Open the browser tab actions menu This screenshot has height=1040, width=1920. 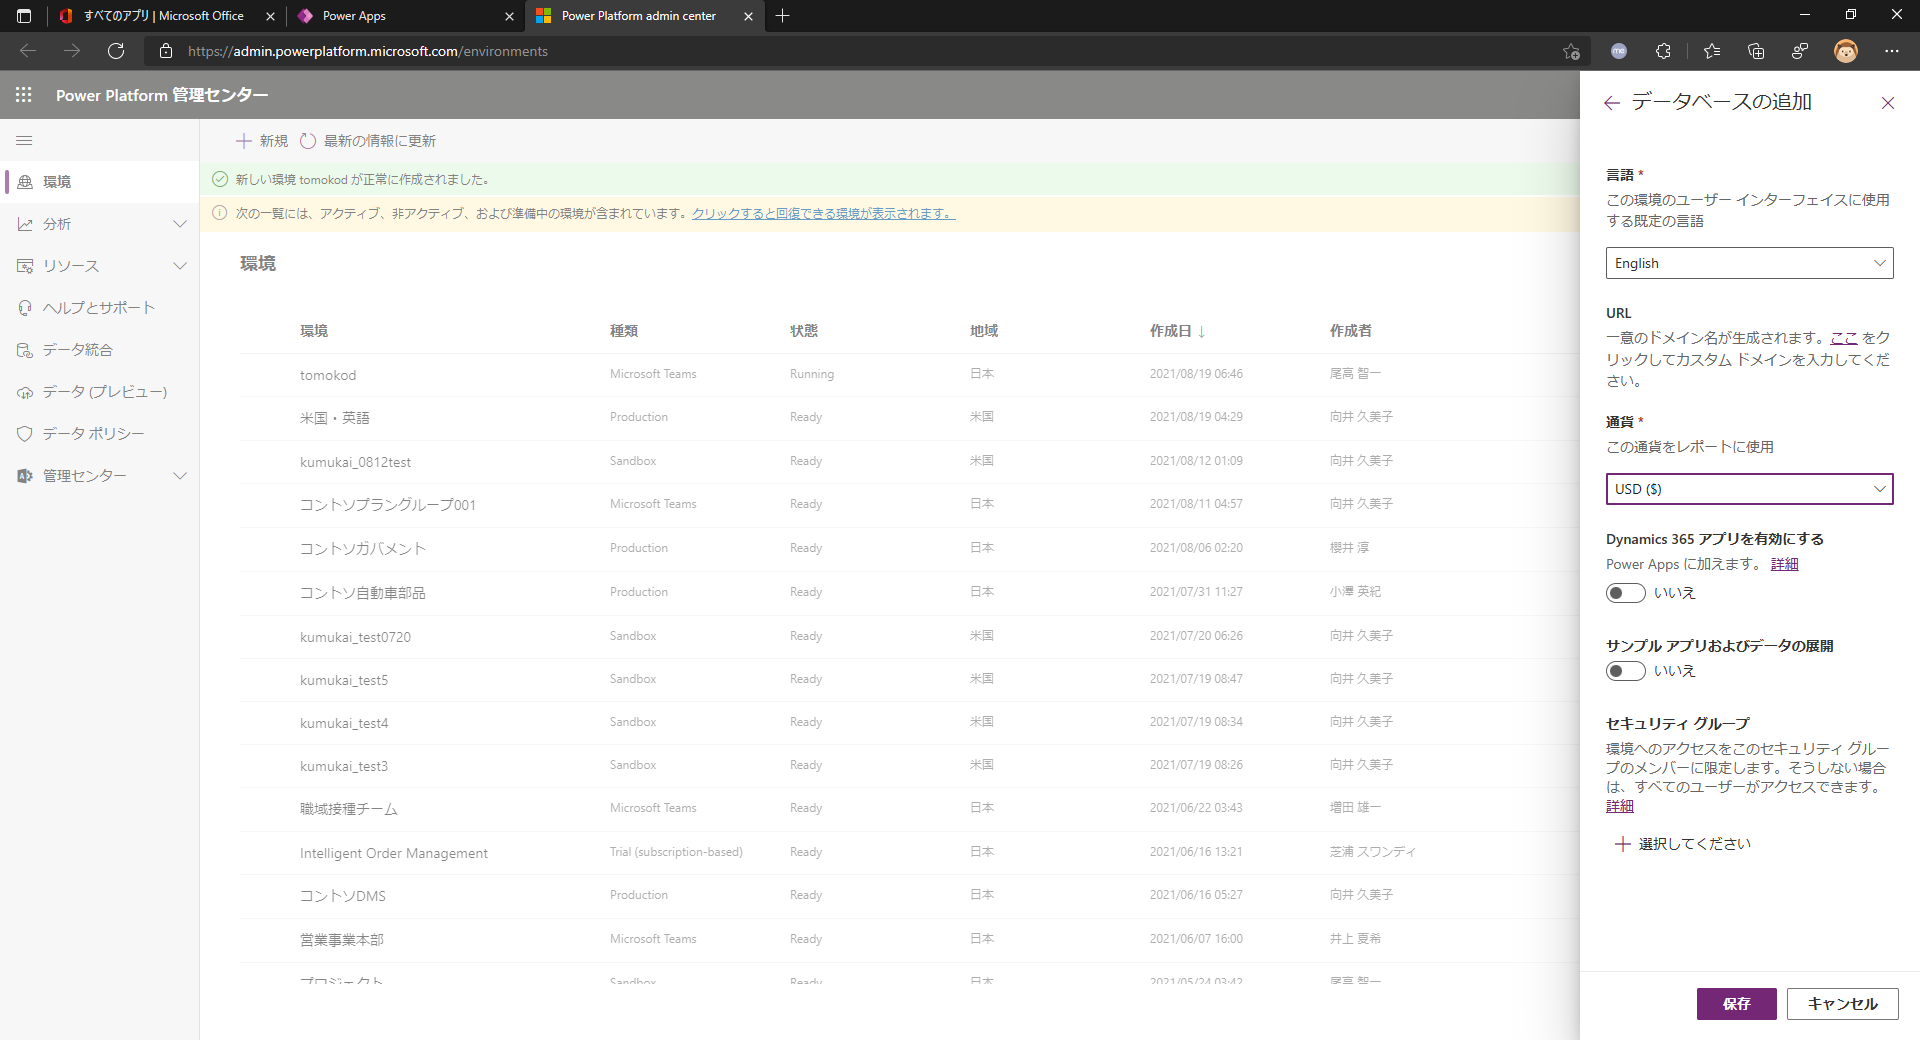[24, 16]
